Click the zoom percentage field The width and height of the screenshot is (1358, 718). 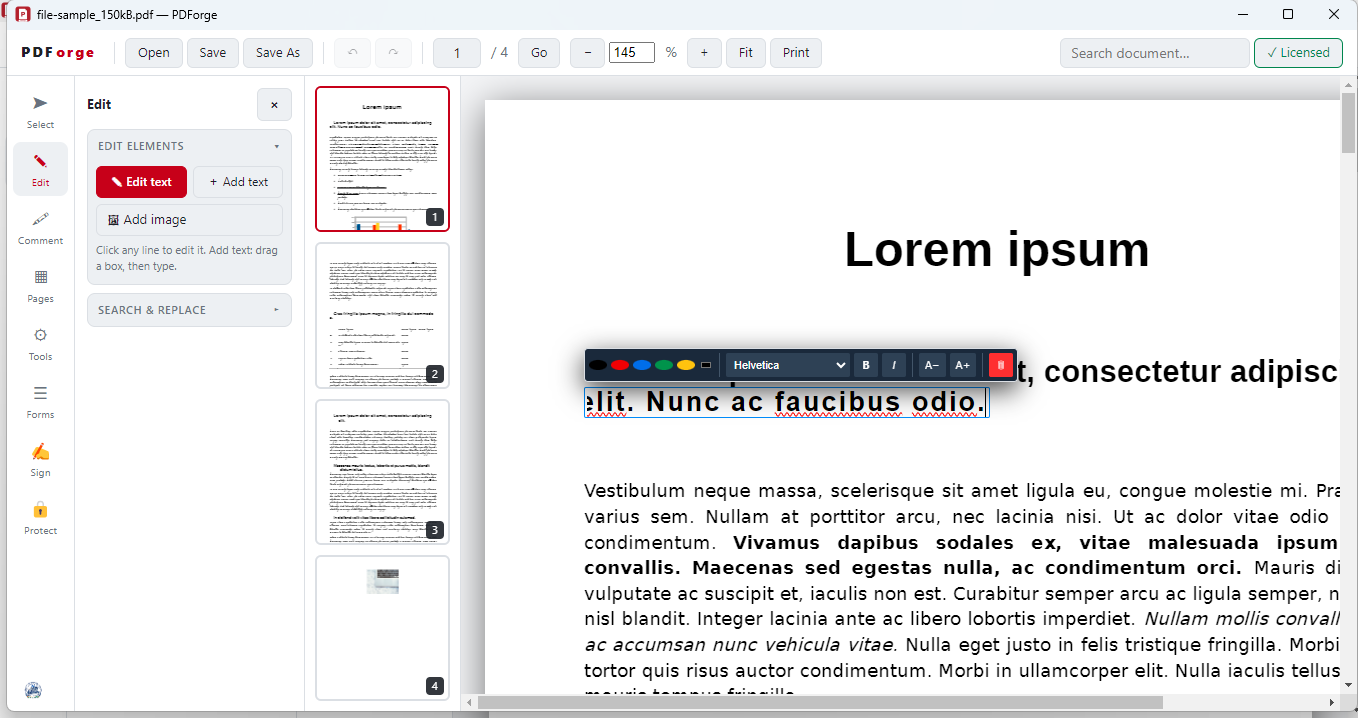click(x=632, y=53)
